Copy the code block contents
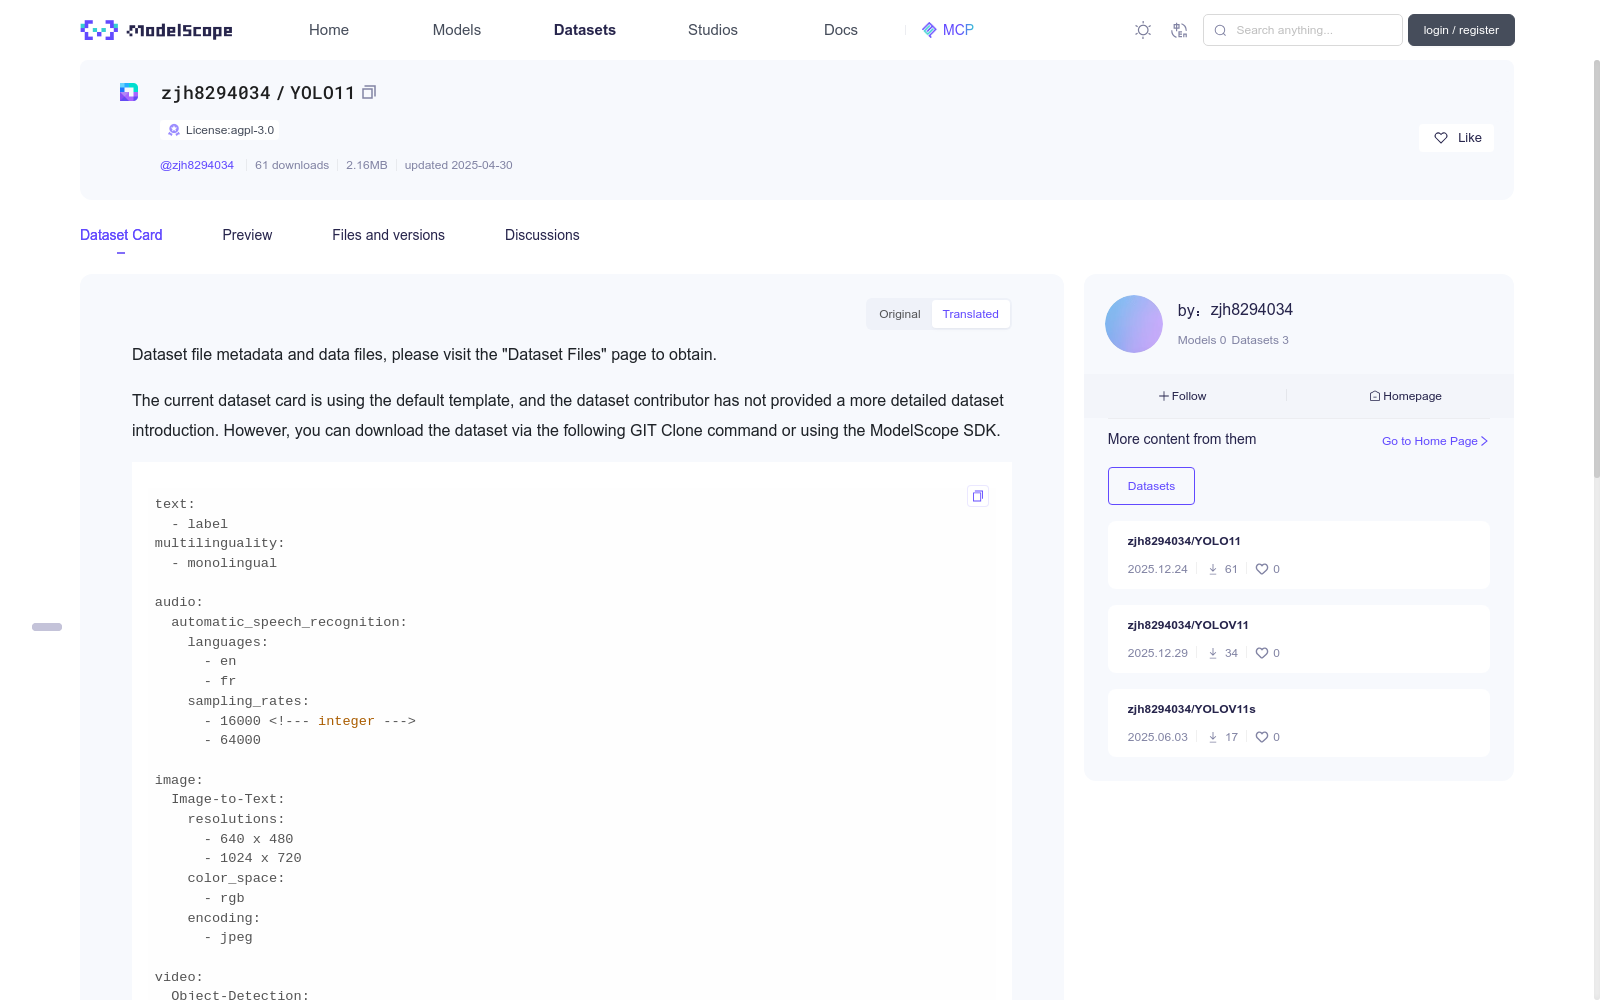Image resolution: width=1600 pixels, height=1000 pixels. pos(978,496)
